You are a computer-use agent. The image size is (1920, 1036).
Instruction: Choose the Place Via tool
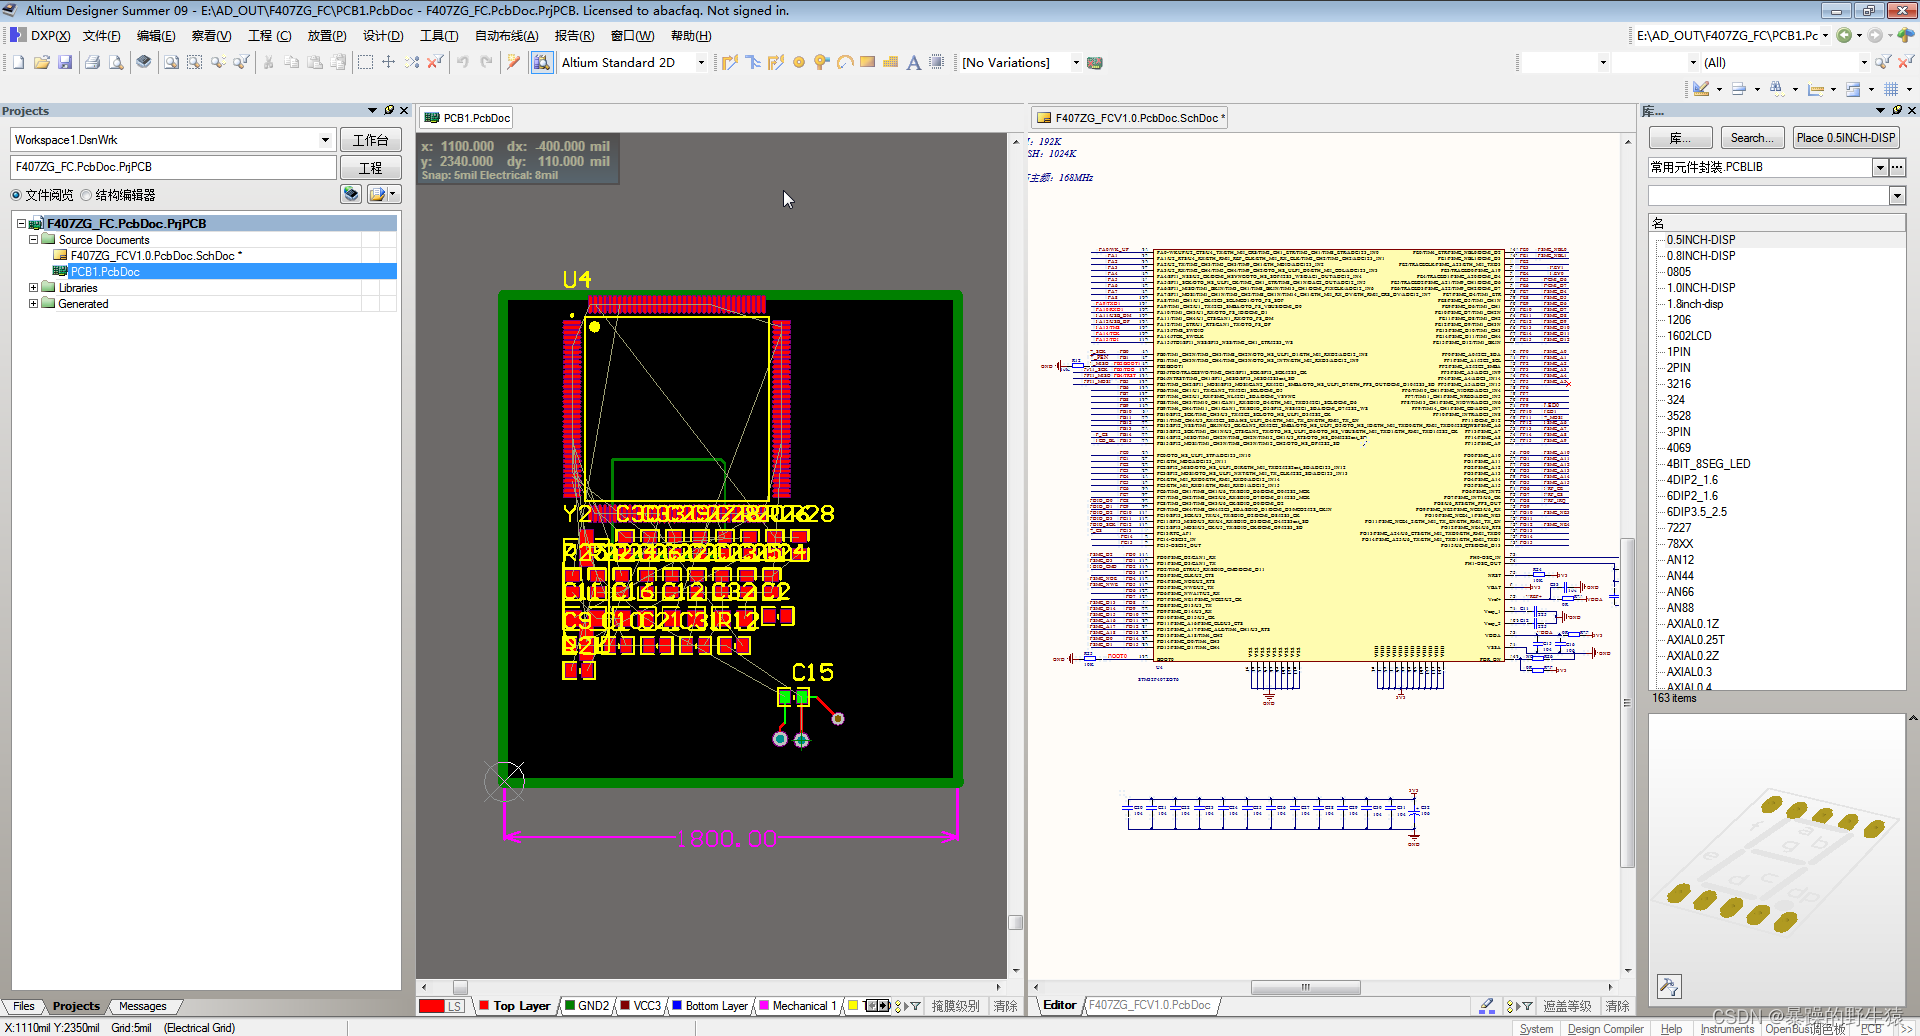[x=821, y=63]
